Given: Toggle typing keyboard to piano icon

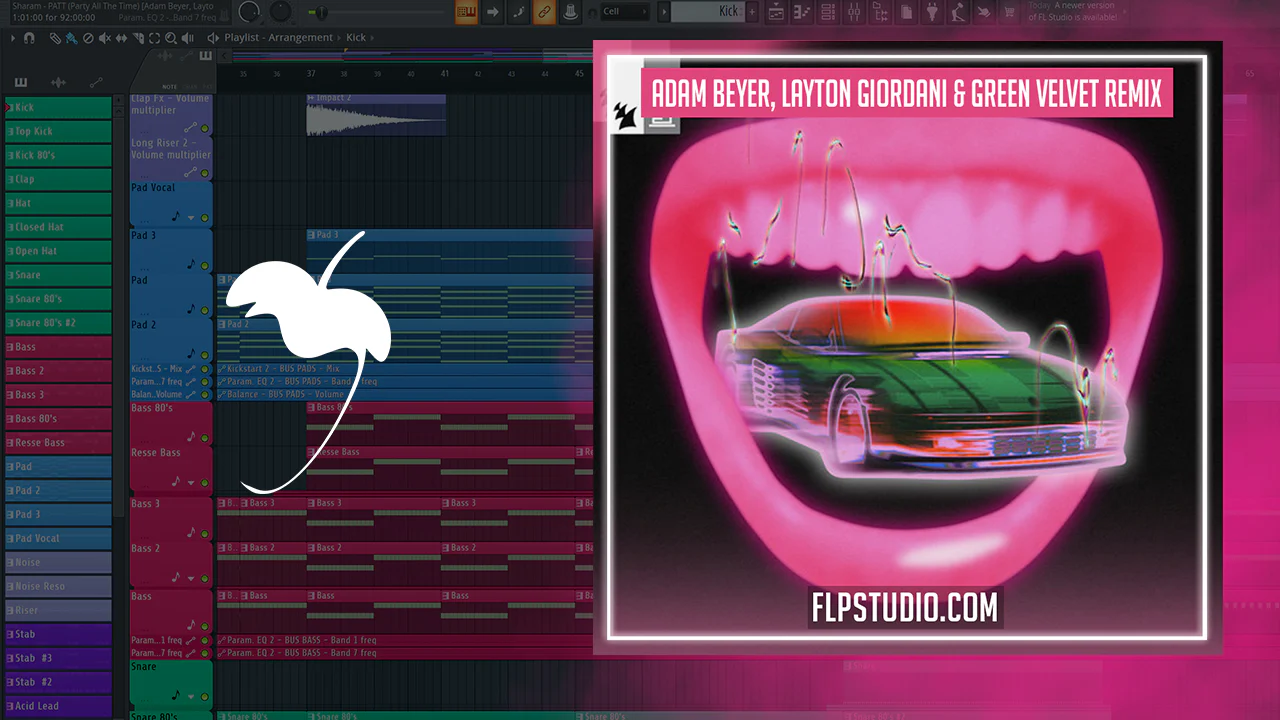Looking at the screenshot, I should (466, 12).
